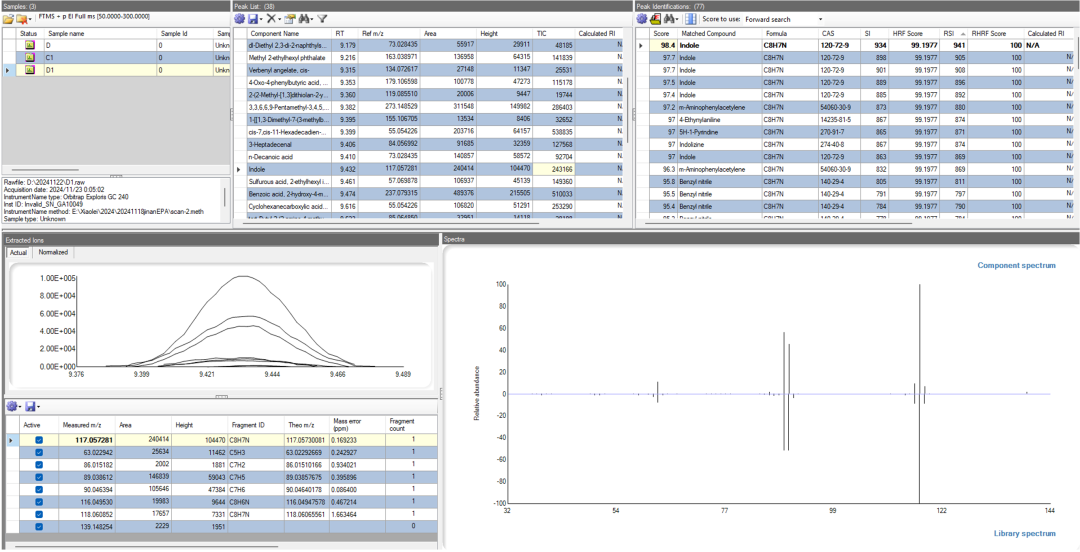Open the Score to use dropdown
This screenshot has width=1080, height=552.
(x=821, y=19)
